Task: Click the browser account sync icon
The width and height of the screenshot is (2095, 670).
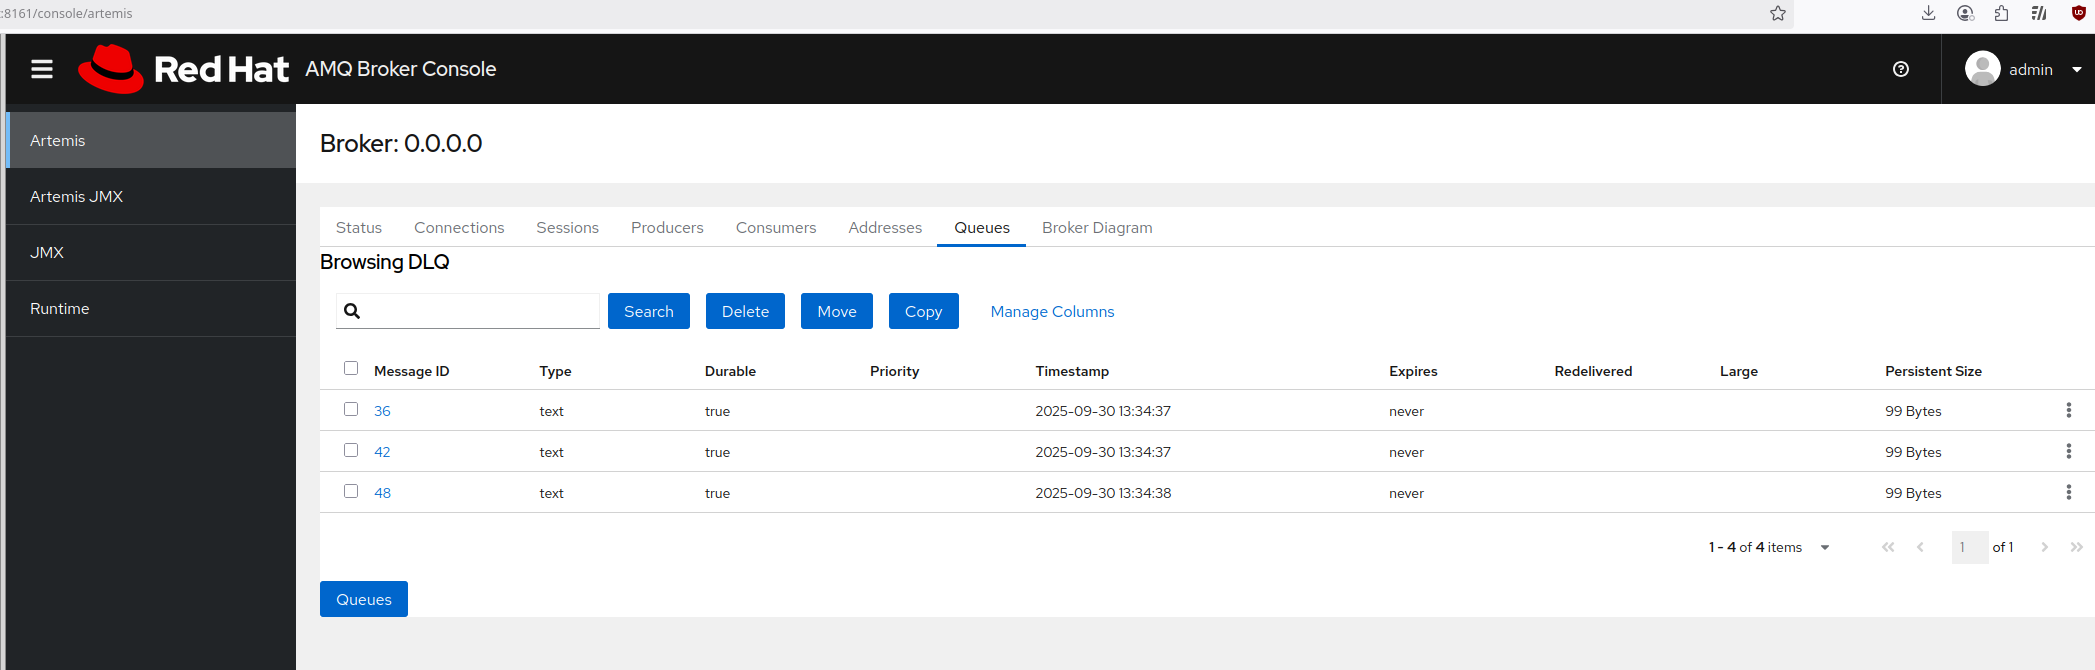Action: click(1965, 13)
